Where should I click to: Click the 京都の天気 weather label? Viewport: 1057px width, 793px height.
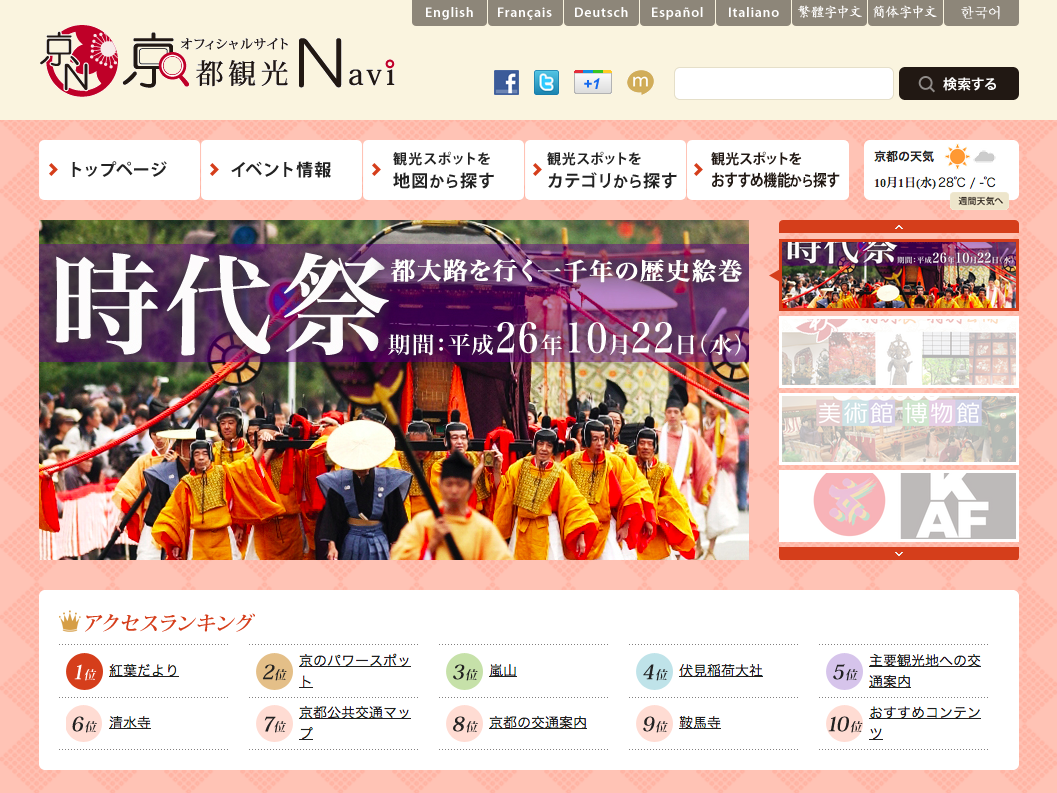click(x=904, y=156)
